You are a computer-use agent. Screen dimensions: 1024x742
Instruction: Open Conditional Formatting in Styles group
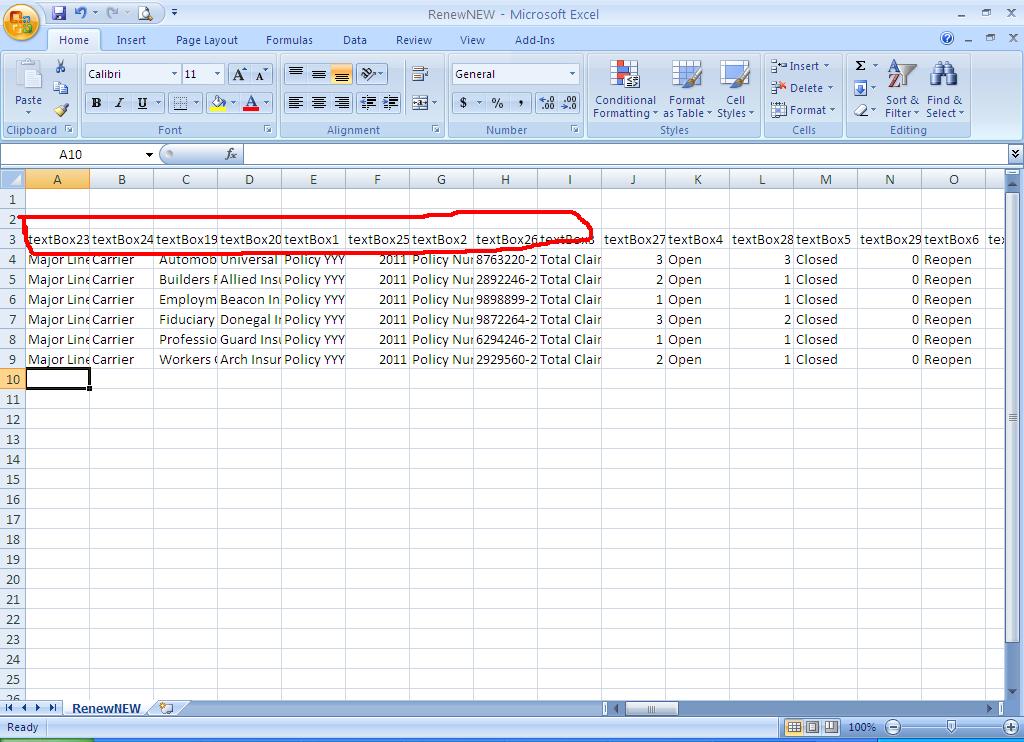(625, 90)
